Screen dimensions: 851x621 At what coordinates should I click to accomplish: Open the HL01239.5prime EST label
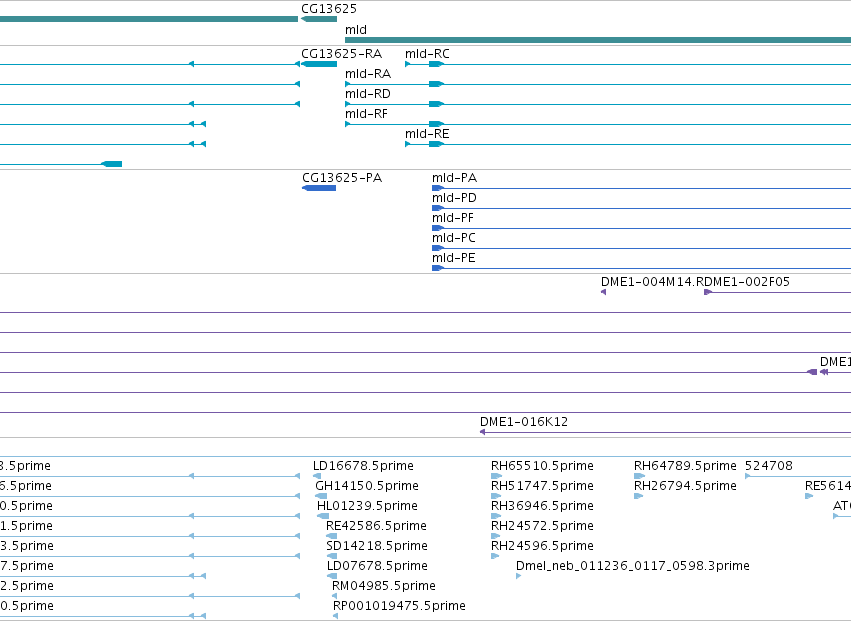click(x=367, y=506)
